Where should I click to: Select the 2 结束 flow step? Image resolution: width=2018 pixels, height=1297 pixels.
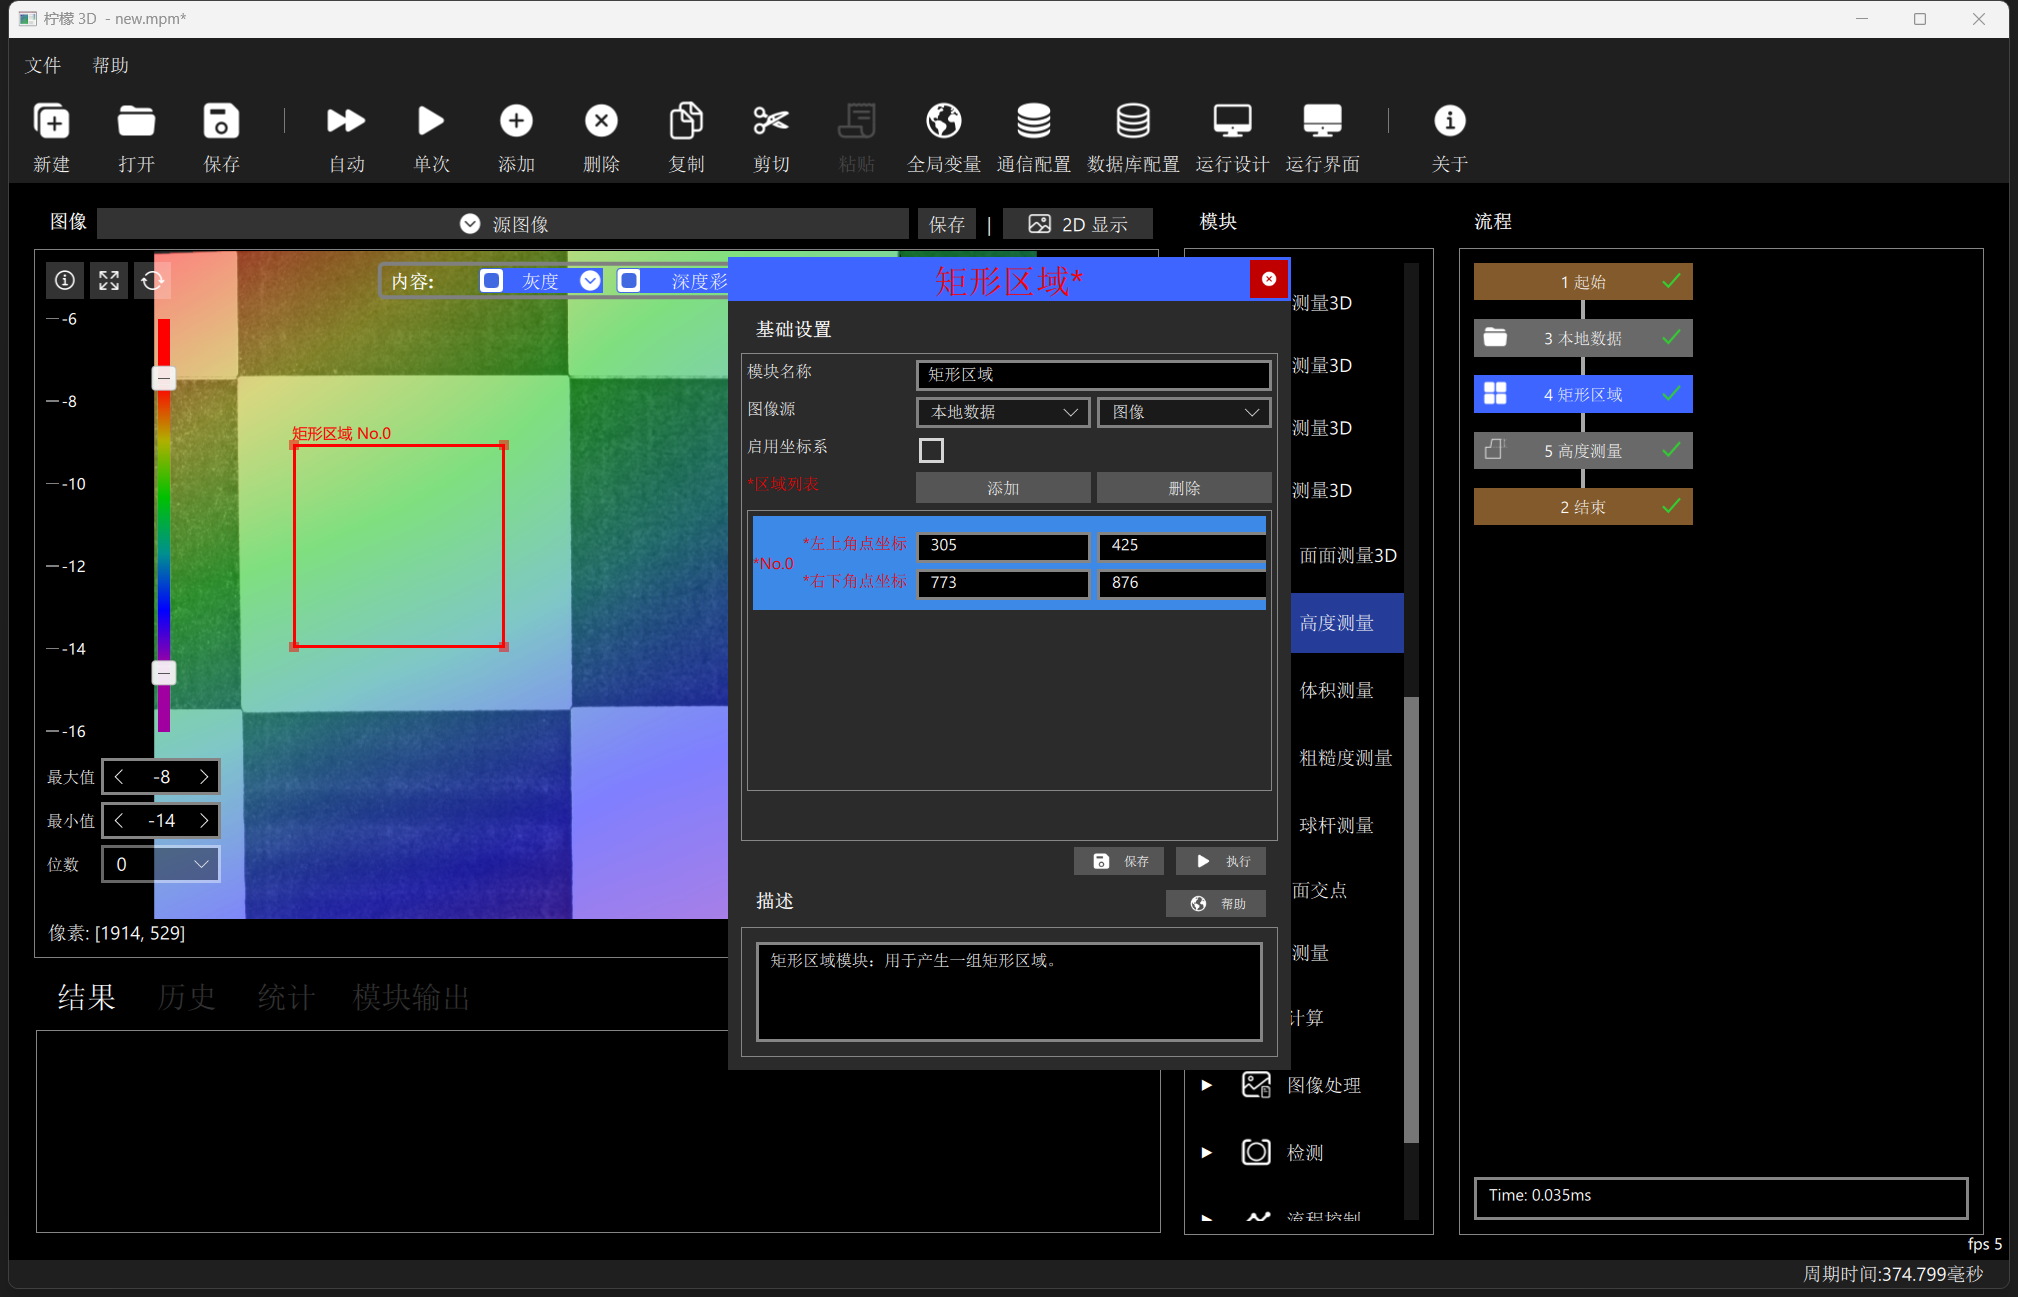[1582, 507]
